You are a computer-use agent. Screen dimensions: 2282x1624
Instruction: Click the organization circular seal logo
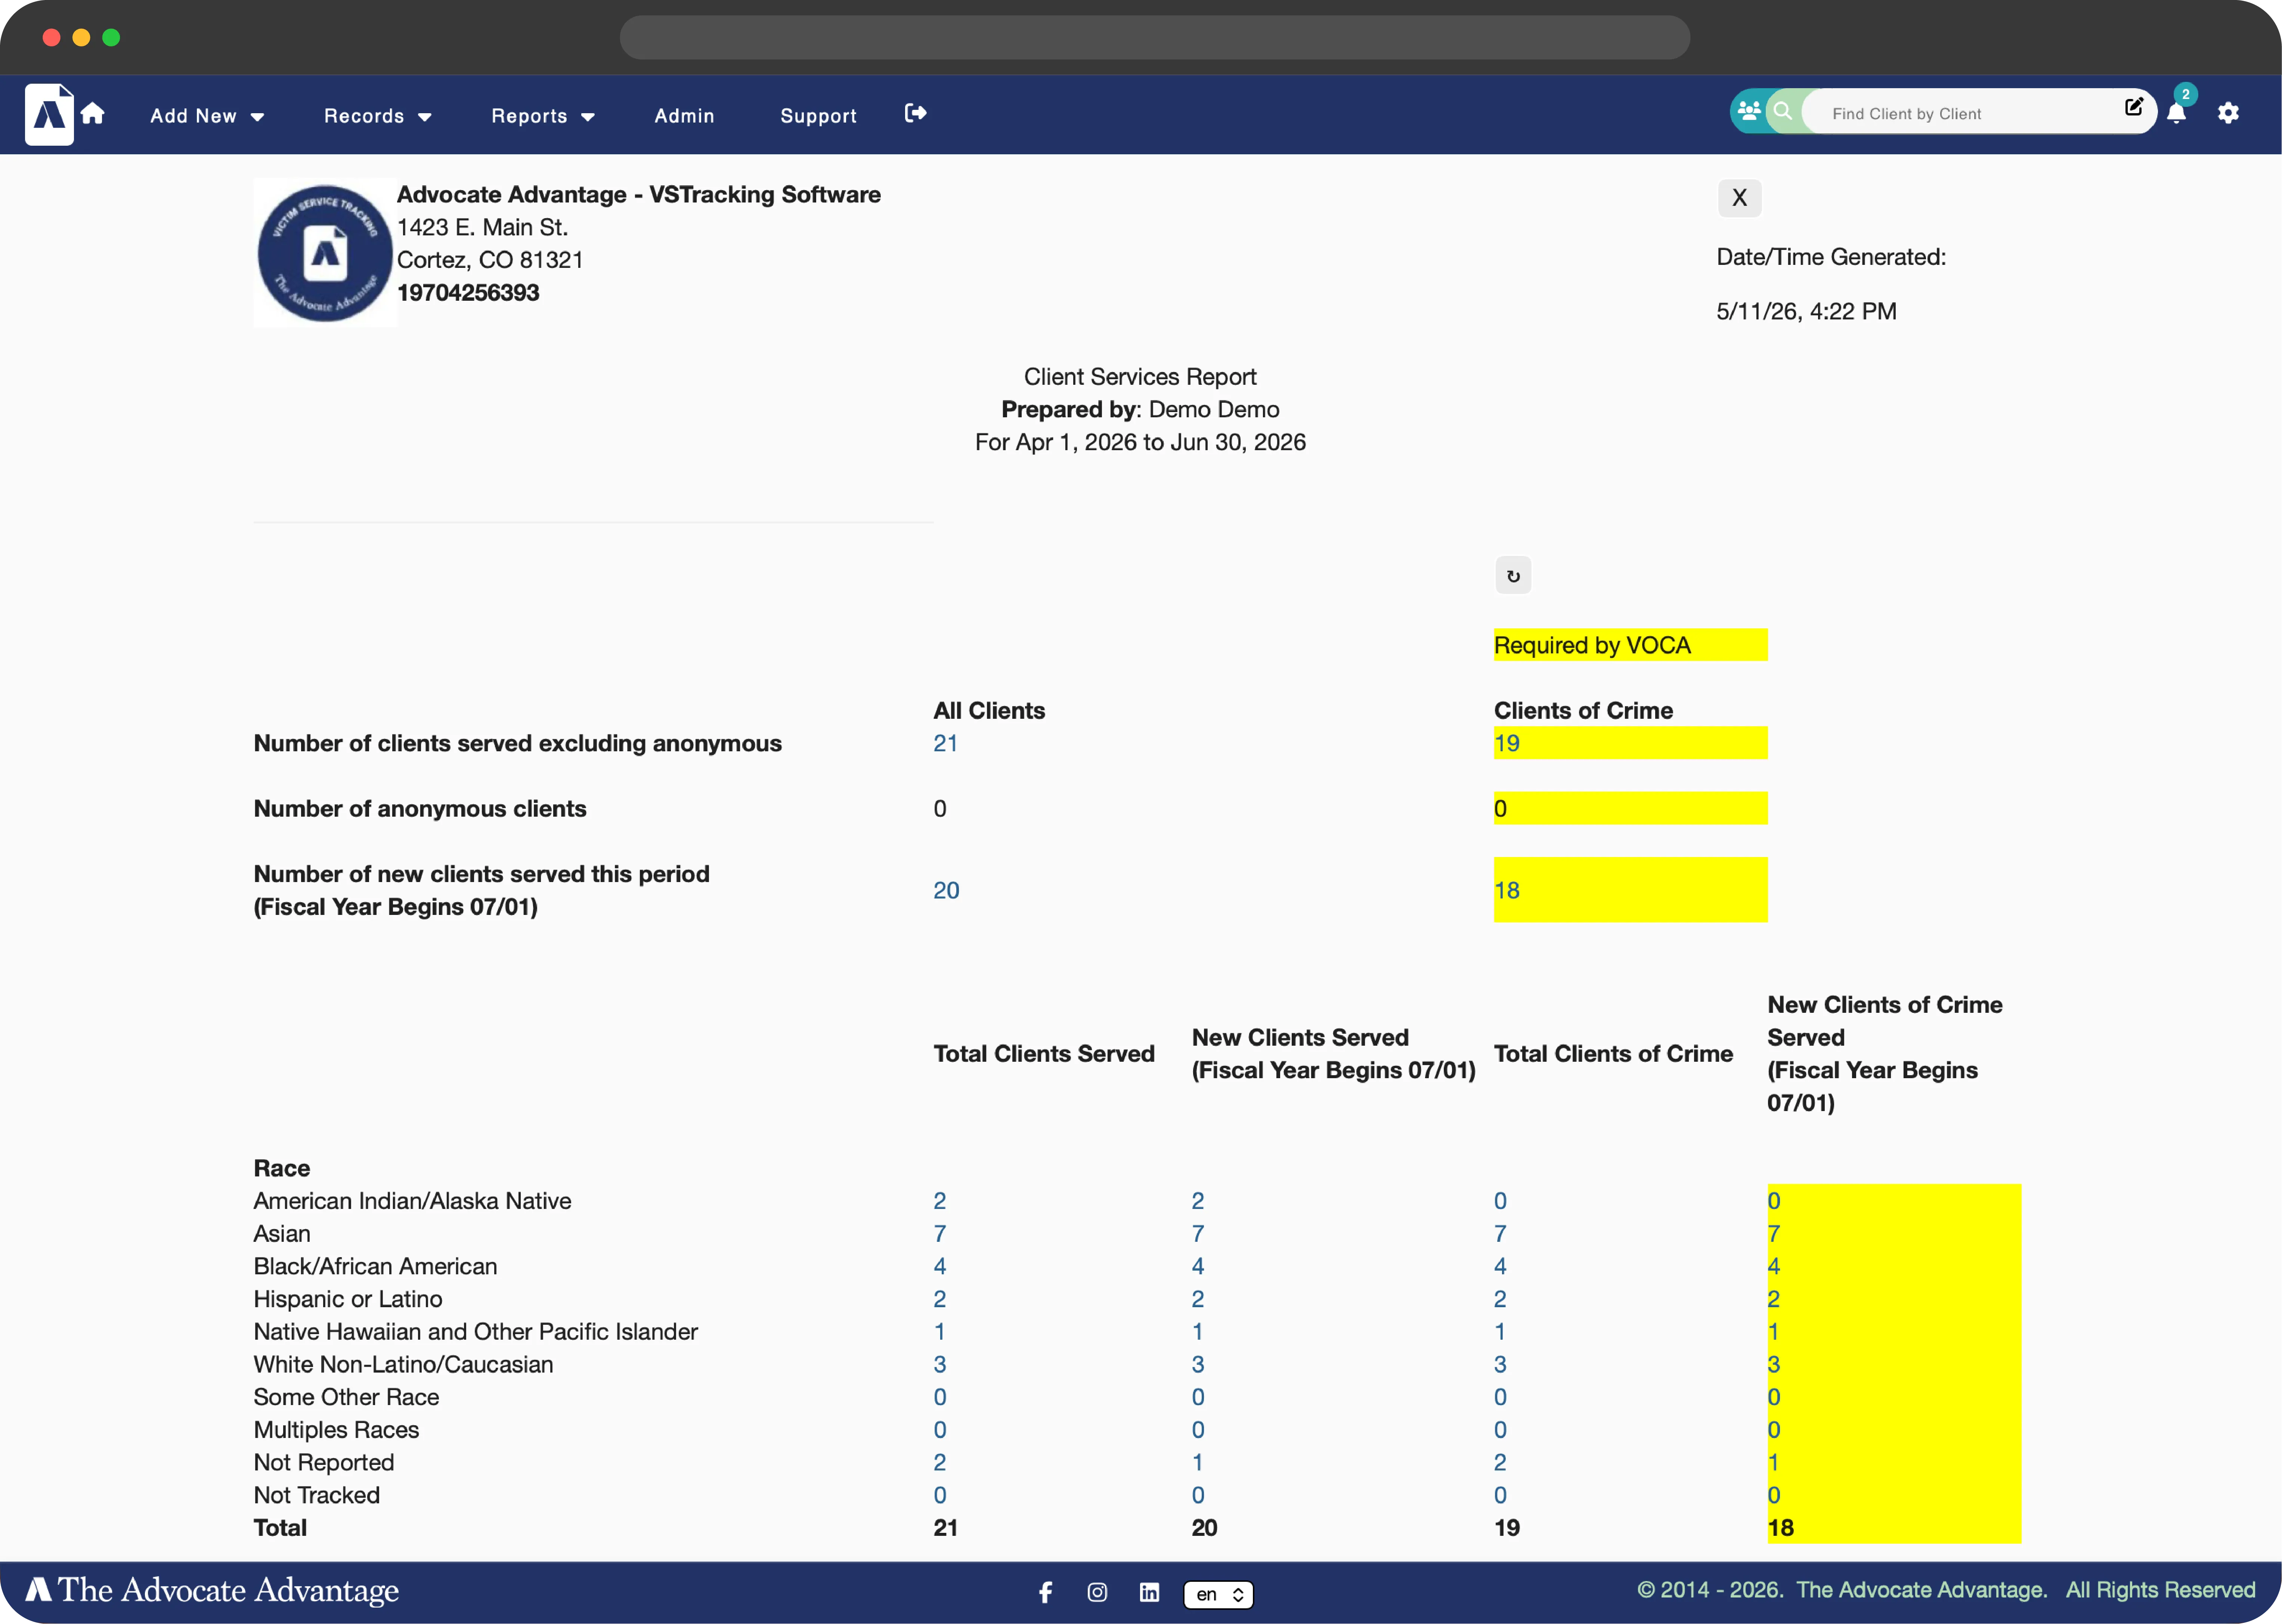[x=325, y=253]
